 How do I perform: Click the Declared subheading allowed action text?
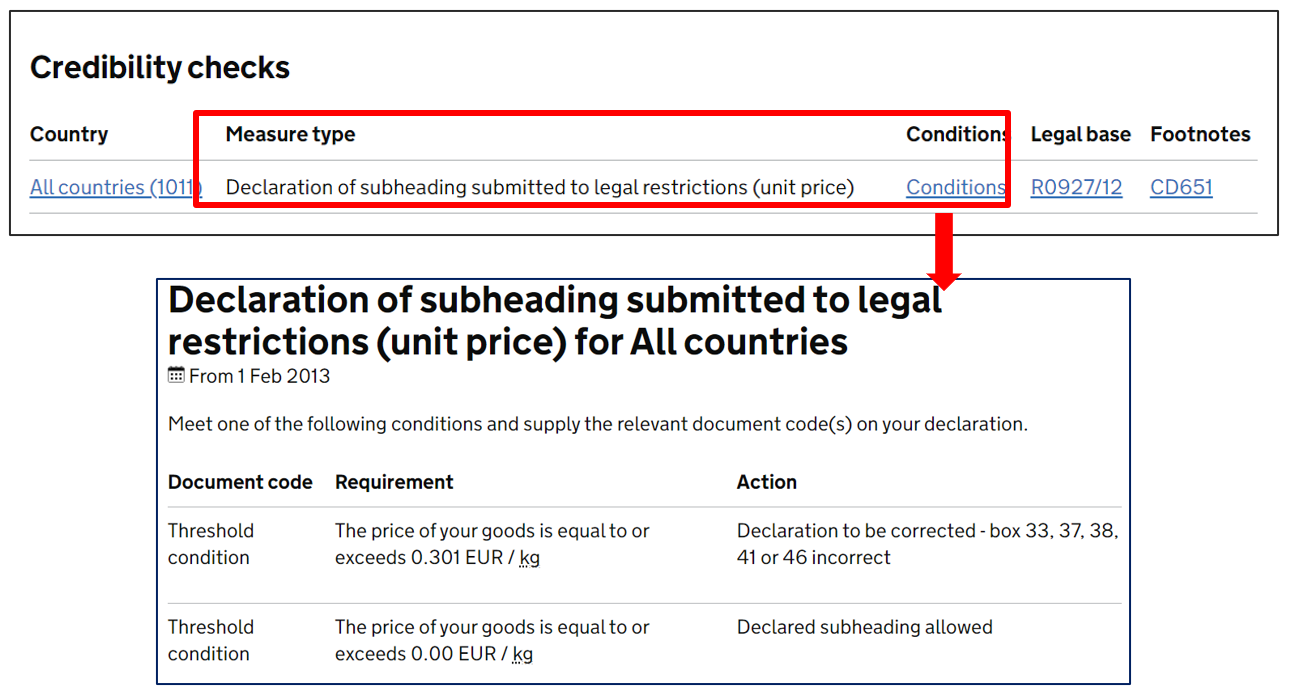pyautogui.click(x=865, y=627)
